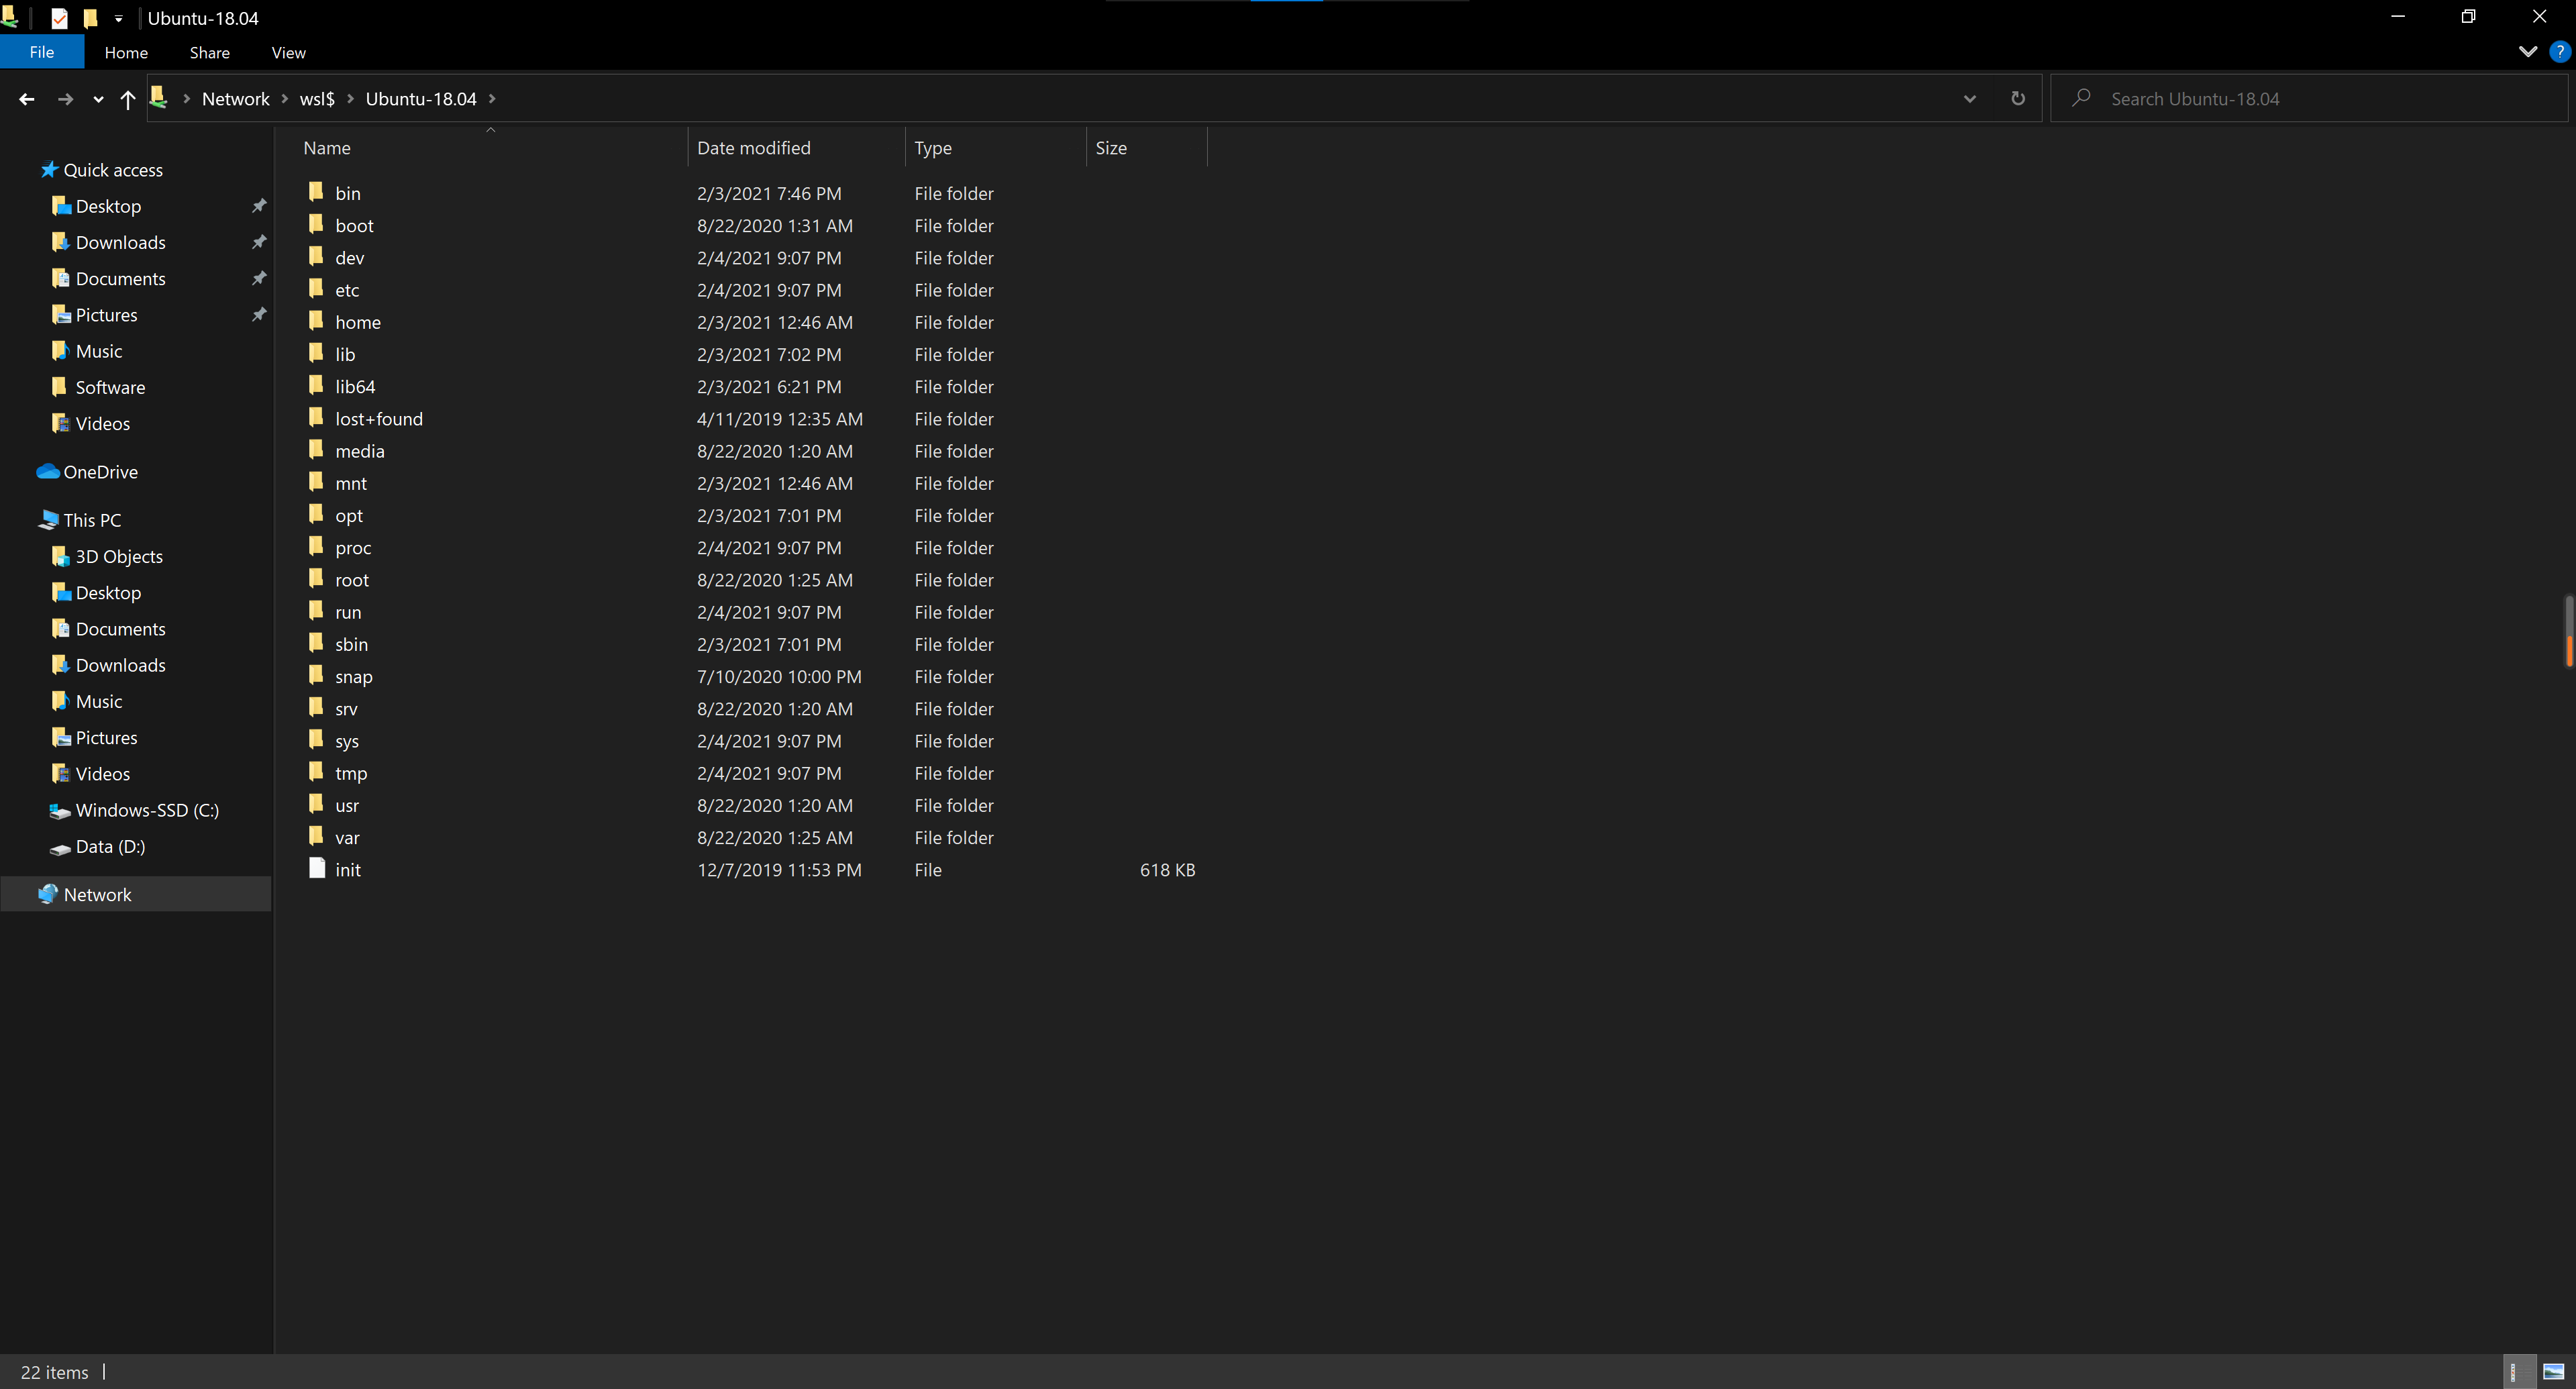This screenshot has width=2576, height=1389.
Task: Select OneDrive in navigation pane
Action: [x=100, y=472]
